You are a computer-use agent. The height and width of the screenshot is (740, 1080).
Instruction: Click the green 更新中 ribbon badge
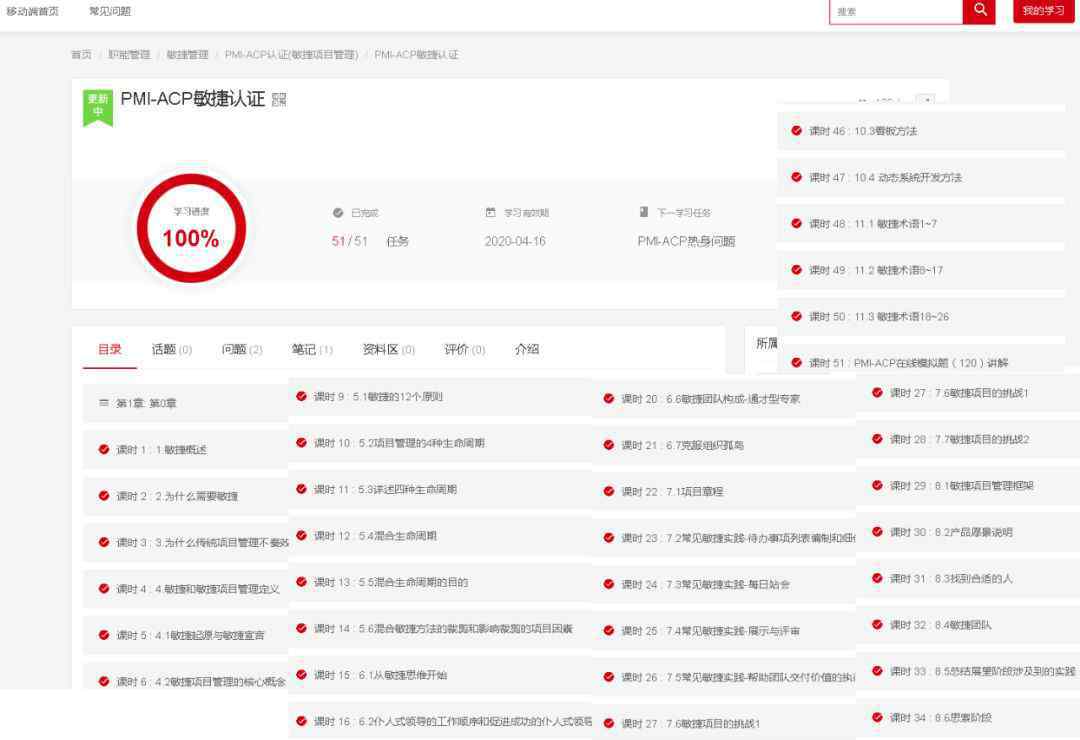tap(98, 108)
